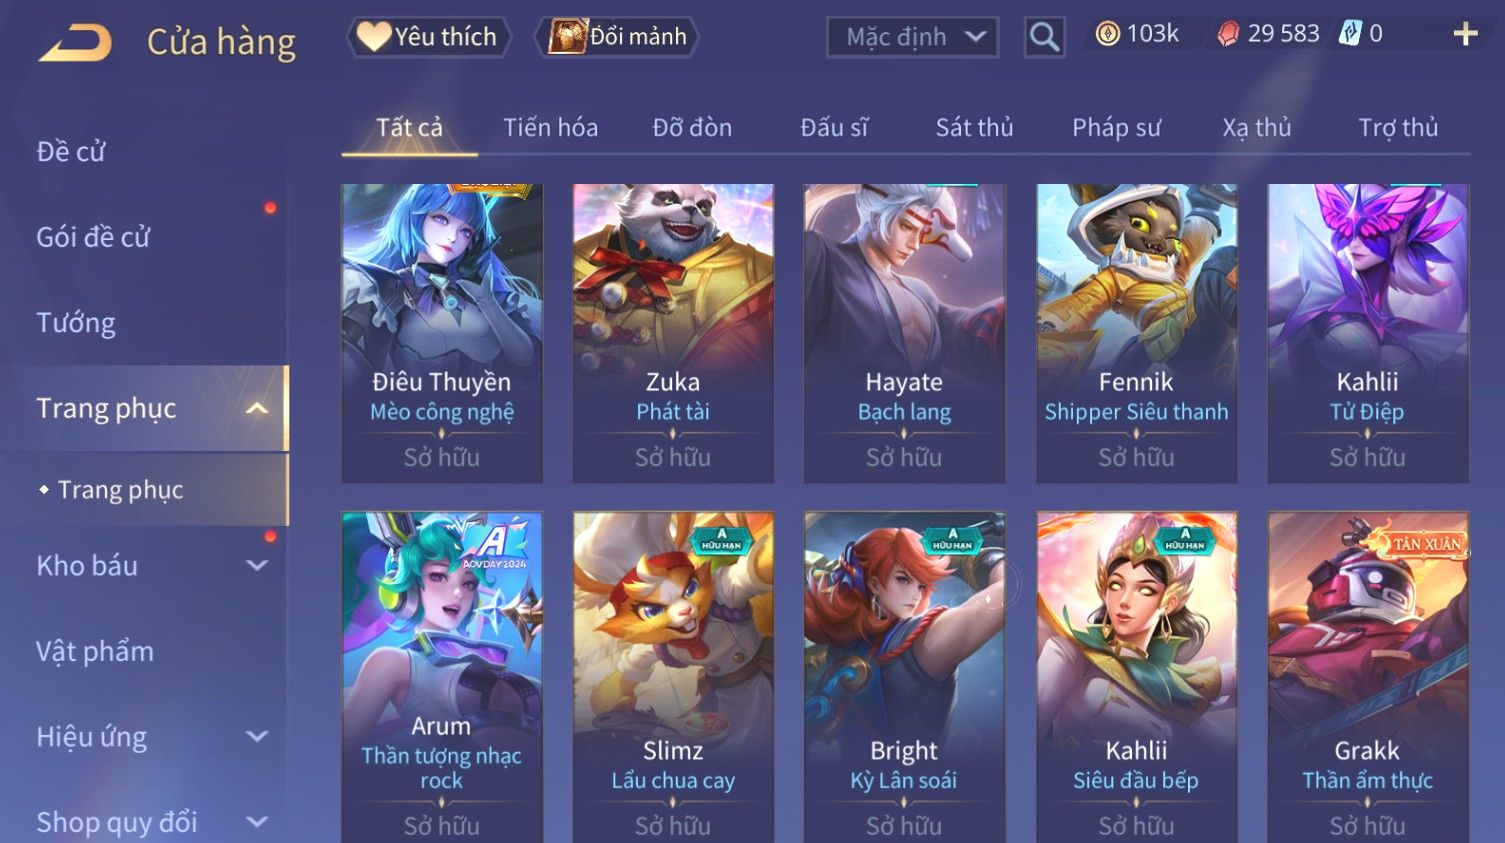The width and height of the screenshot is (1505, 843).
Task: Open the Đổi mảnh chest button
Action: point(617,37)
